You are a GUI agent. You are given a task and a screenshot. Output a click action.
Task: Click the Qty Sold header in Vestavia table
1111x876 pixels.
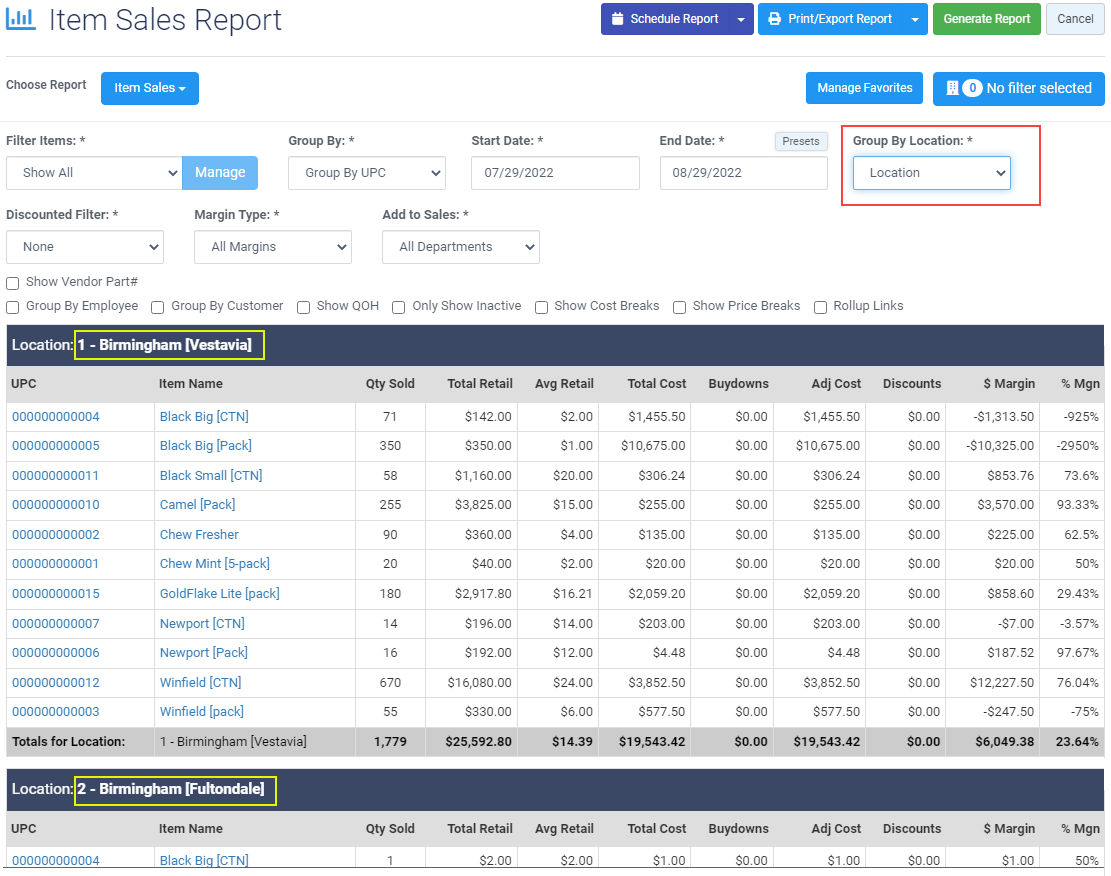point(390,383)
